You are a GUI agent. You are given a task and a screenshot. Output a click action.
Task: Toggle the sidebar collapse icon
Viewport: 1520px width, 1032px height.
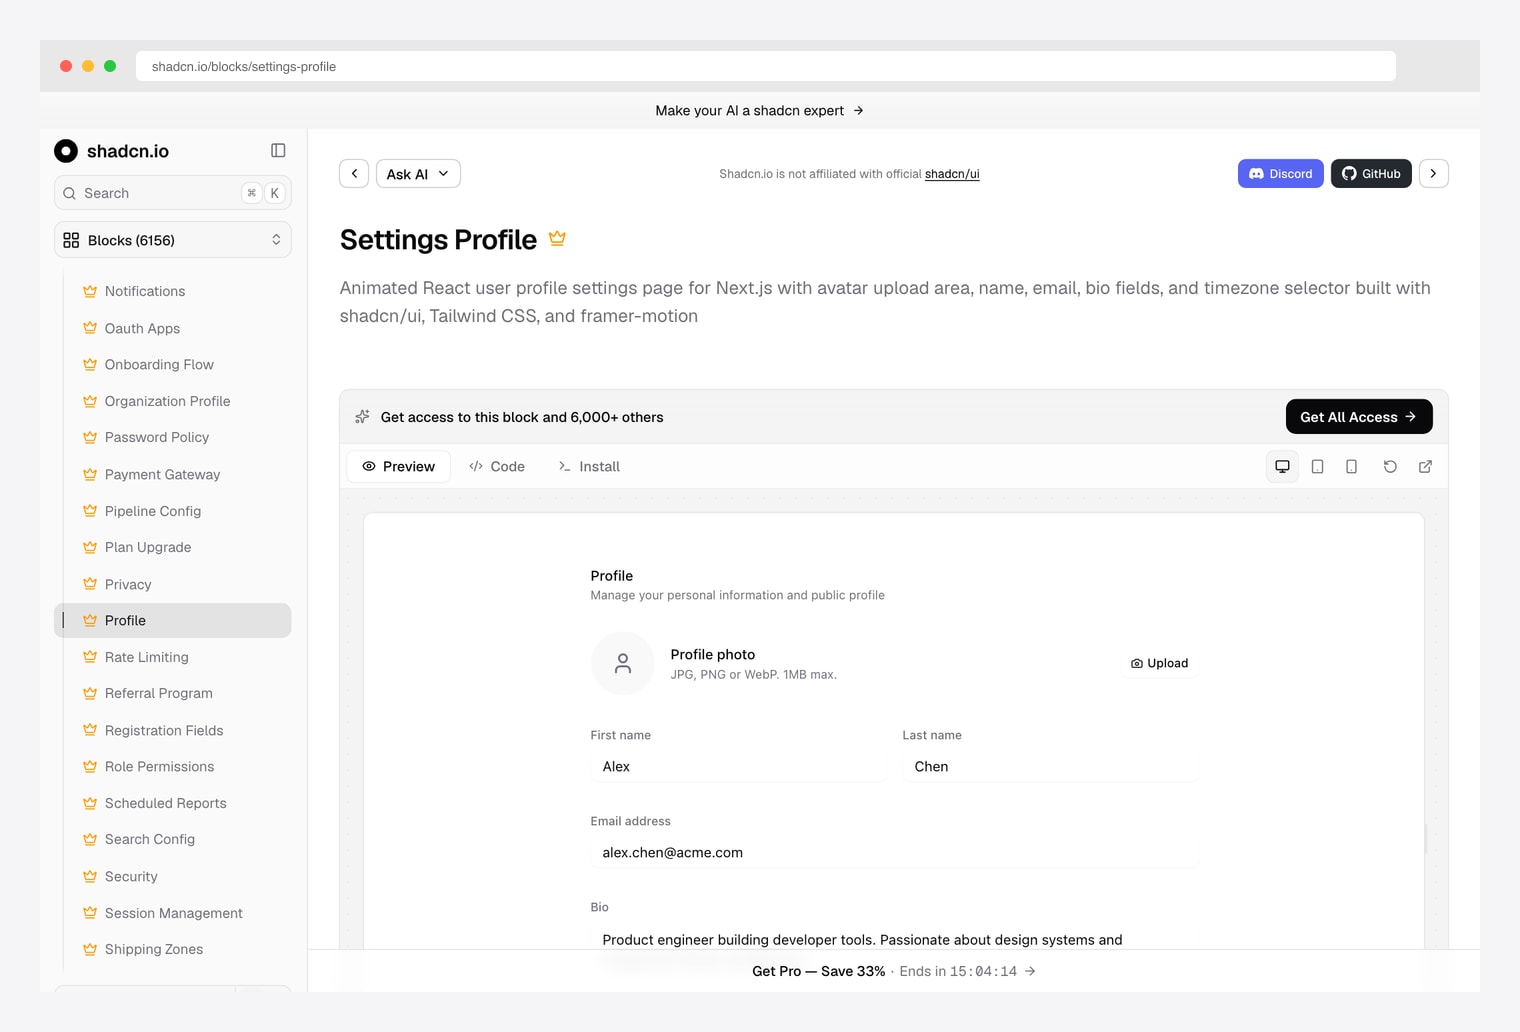pos(278,151)
